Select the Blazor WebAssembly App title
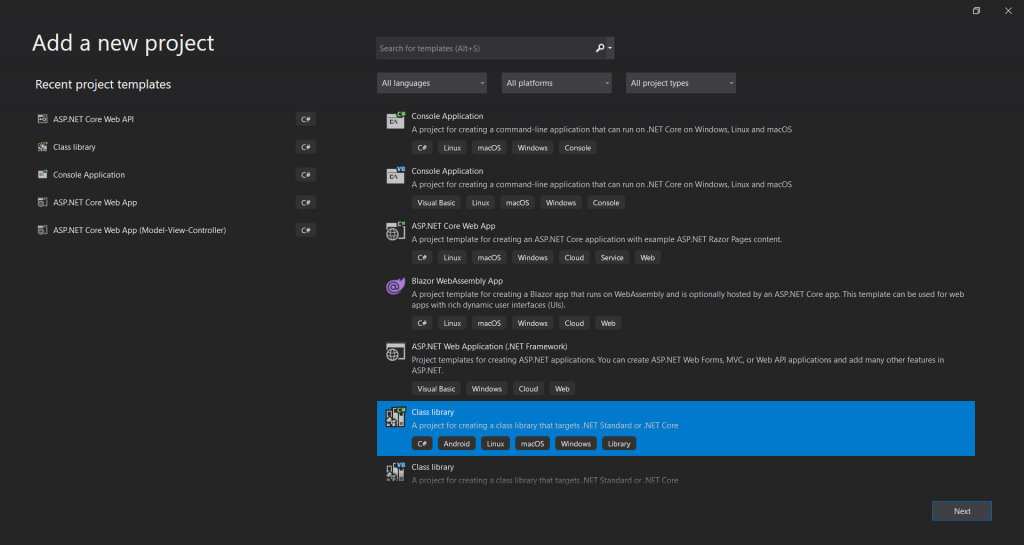Image resolution: width=1024 pixels, height=545 pixels. point(457,281)
